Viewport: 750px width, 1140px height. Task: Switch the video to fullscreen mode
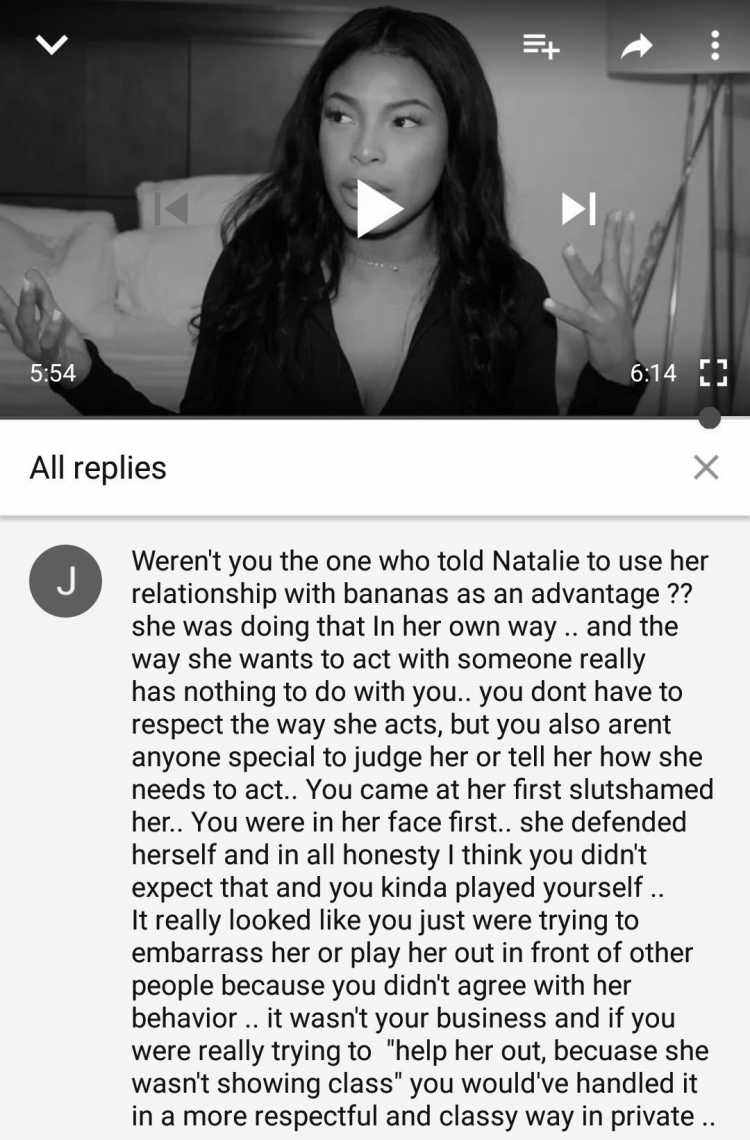tap(713, 372)
